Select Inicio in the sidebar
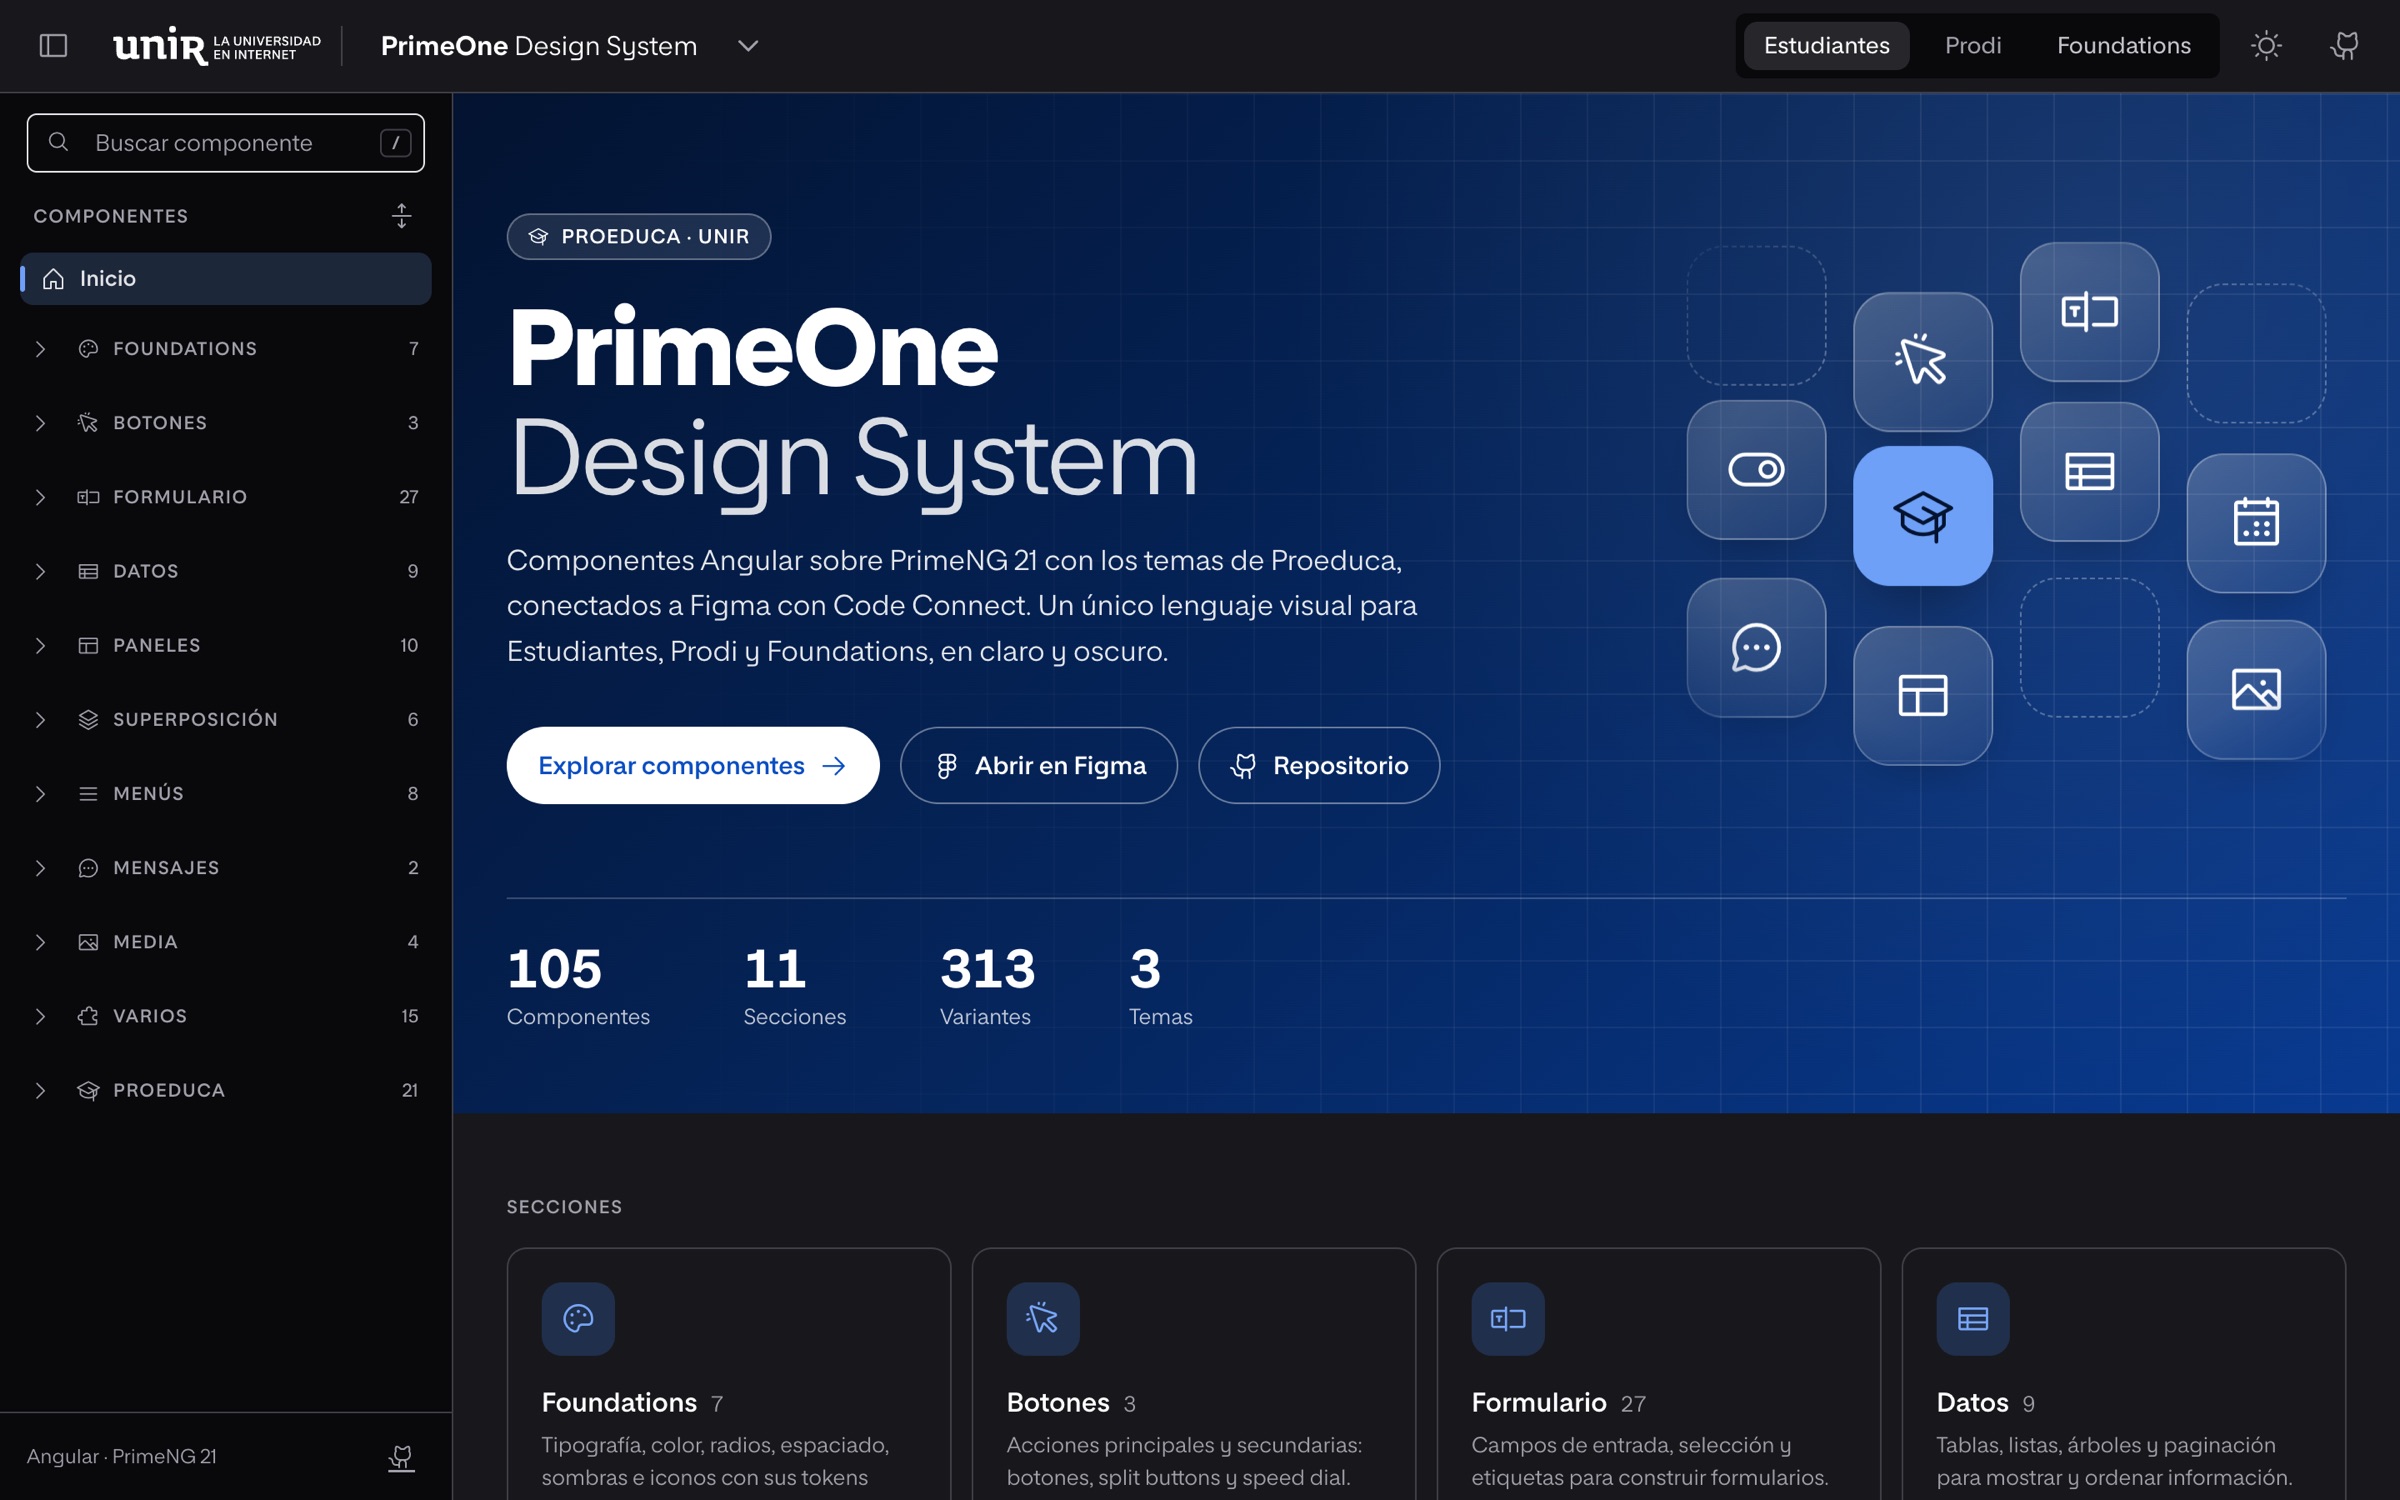The image size is (2400, 1500). tap(226, 279)
